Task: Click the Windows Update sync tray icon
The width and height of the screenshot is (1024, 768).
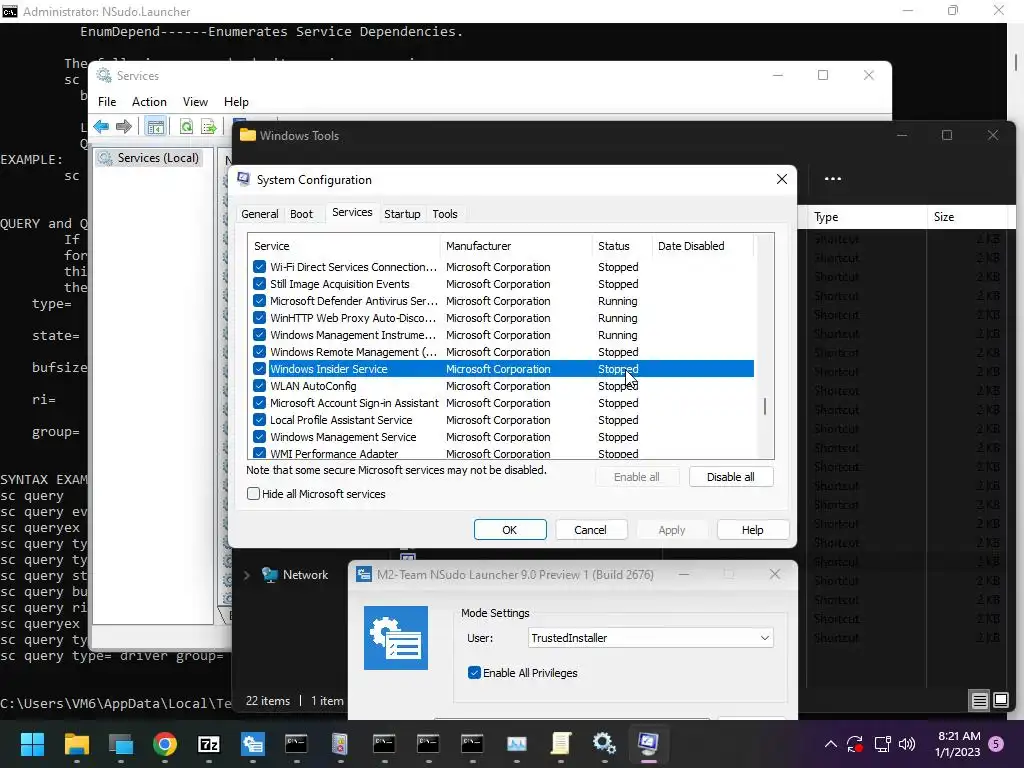Action: 855,744
